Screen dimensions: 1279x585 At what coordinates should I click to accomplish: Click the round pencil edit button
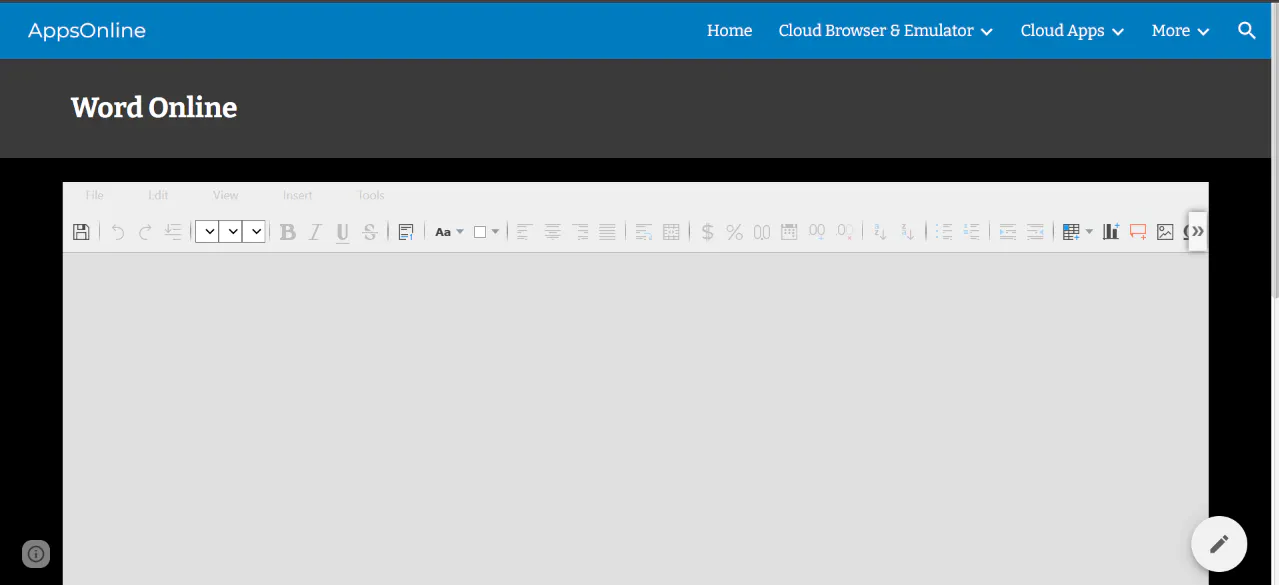tap(1219, 544)
